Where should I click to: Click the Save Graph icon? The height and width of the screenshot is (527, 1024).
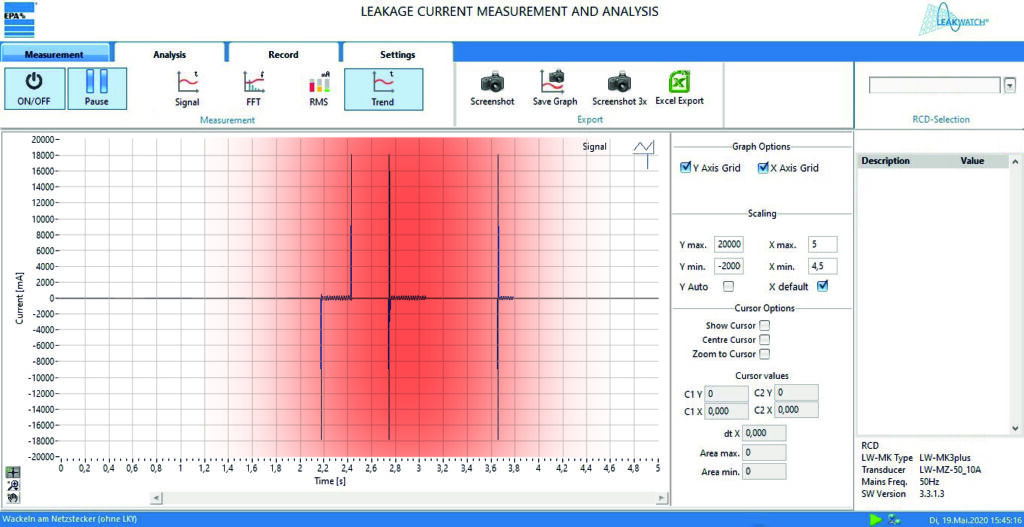pyautogui.click(x=554, y=82)
